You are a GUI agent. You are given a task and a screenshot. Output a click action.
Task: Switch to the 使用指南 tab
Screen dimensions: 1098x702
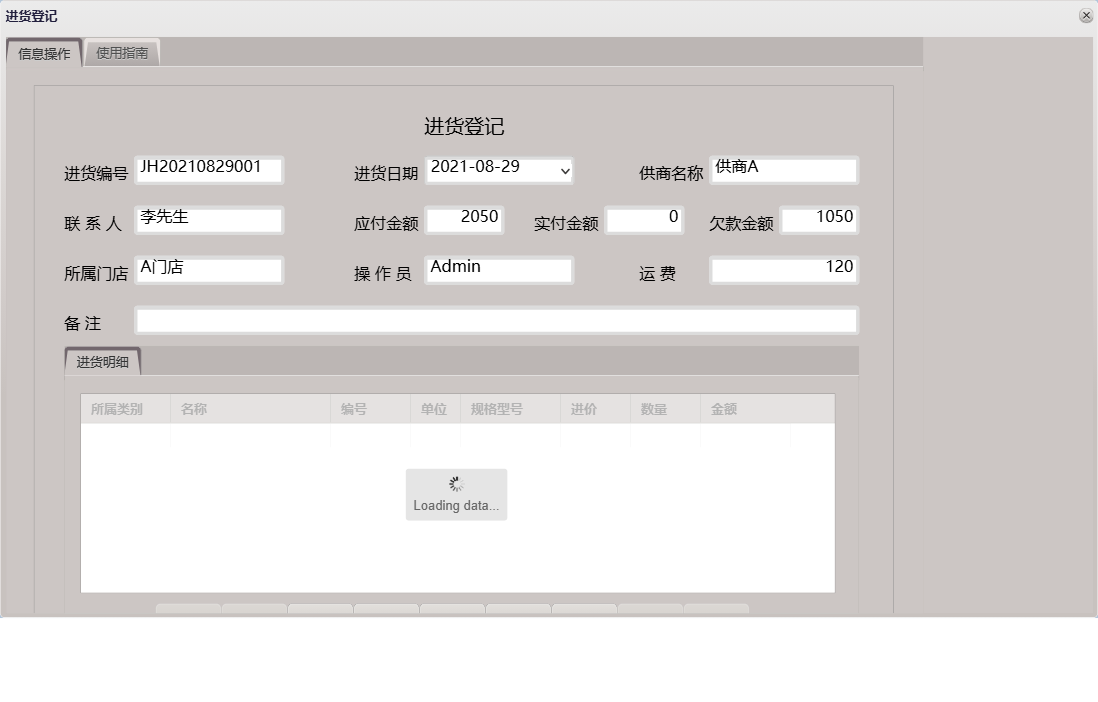pos(122,52)
